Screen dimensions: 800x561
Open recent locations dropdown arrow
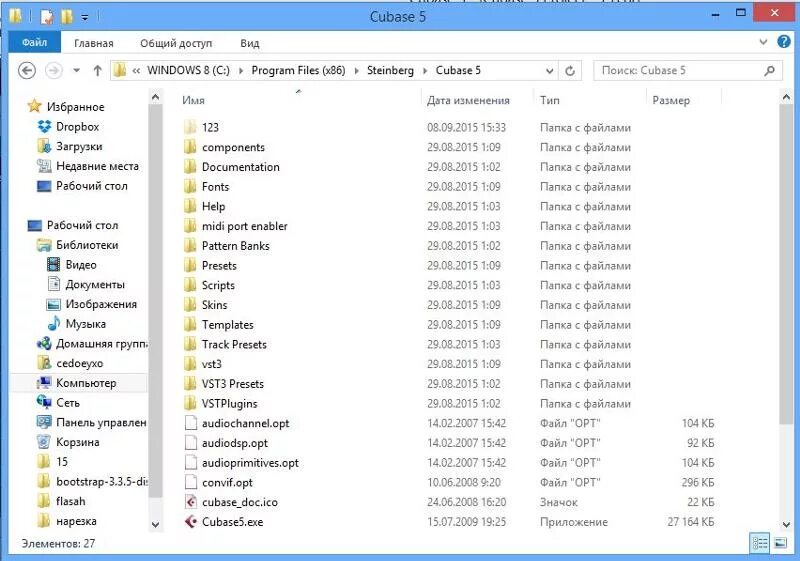point(77,70)
